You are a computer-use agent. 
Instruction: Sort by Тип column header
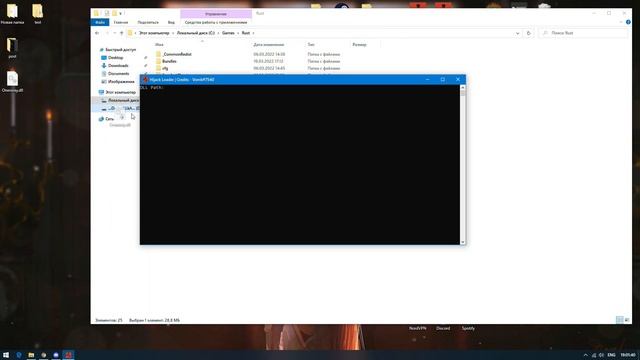point(311,44)
